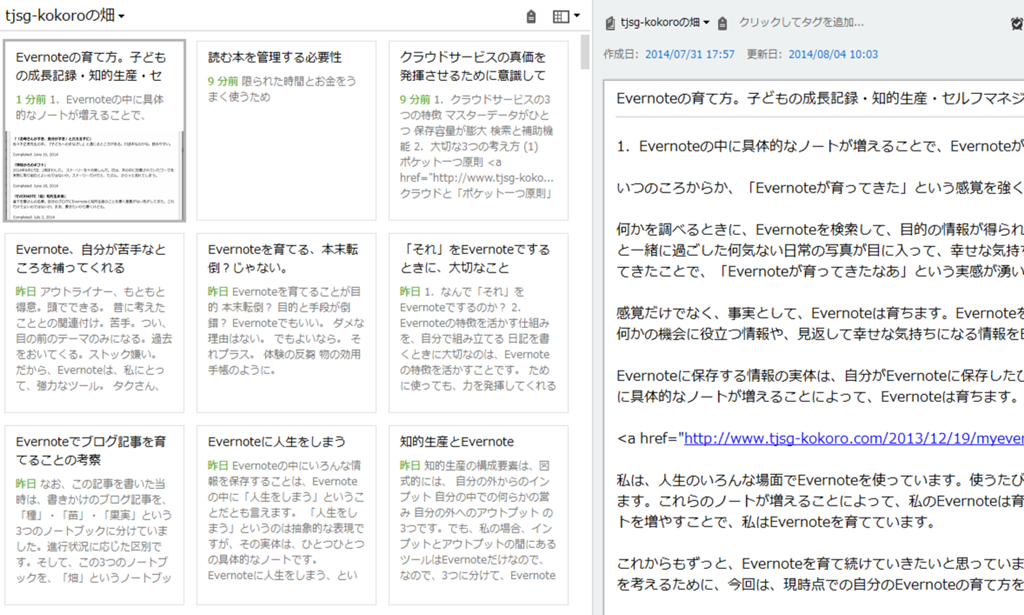Click body line starting Evernoteに保存する情報の実体は

820,376
